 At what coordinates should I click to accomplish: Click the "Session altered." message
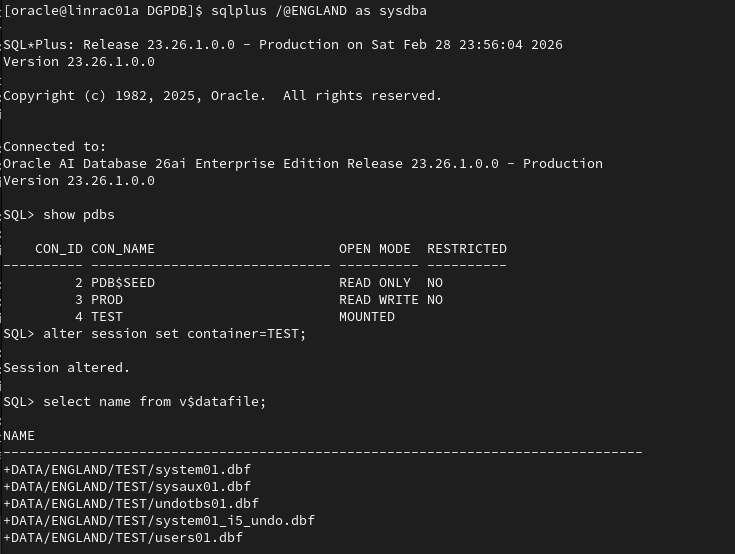[x=67, y=368]
